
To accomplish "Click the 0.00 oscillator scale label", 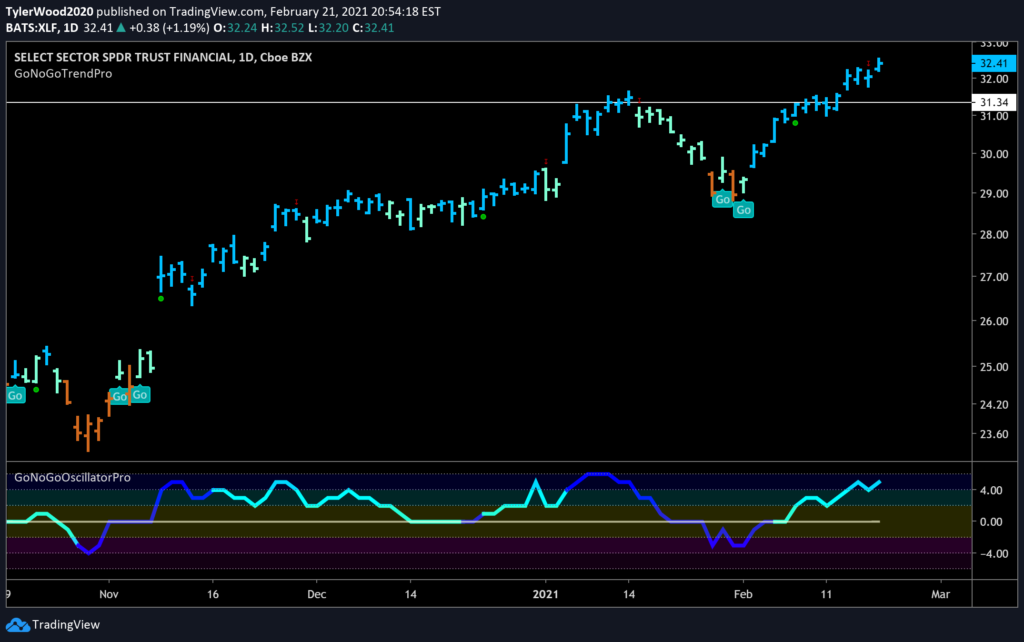I will point(991,522).
